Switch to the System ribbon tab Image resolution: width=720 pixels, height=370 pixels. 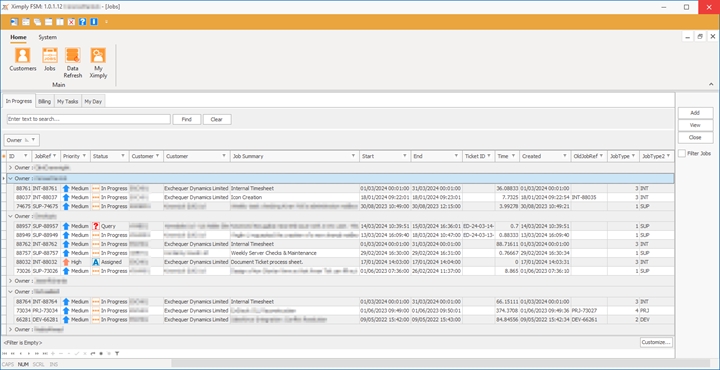click(48, 37)
